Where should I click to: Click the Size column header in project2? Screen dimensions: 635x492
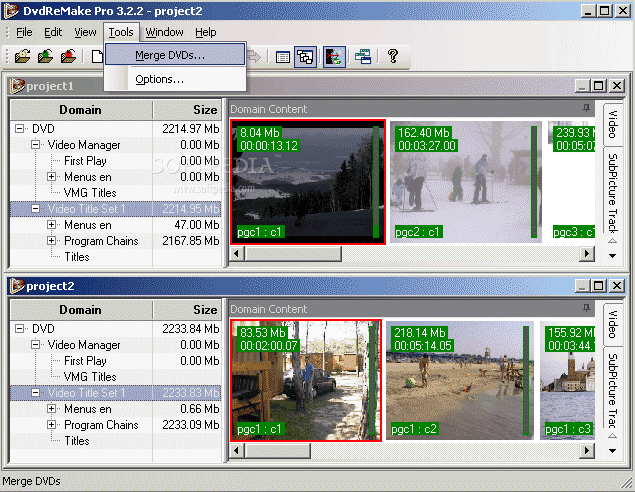pos(187,310)
